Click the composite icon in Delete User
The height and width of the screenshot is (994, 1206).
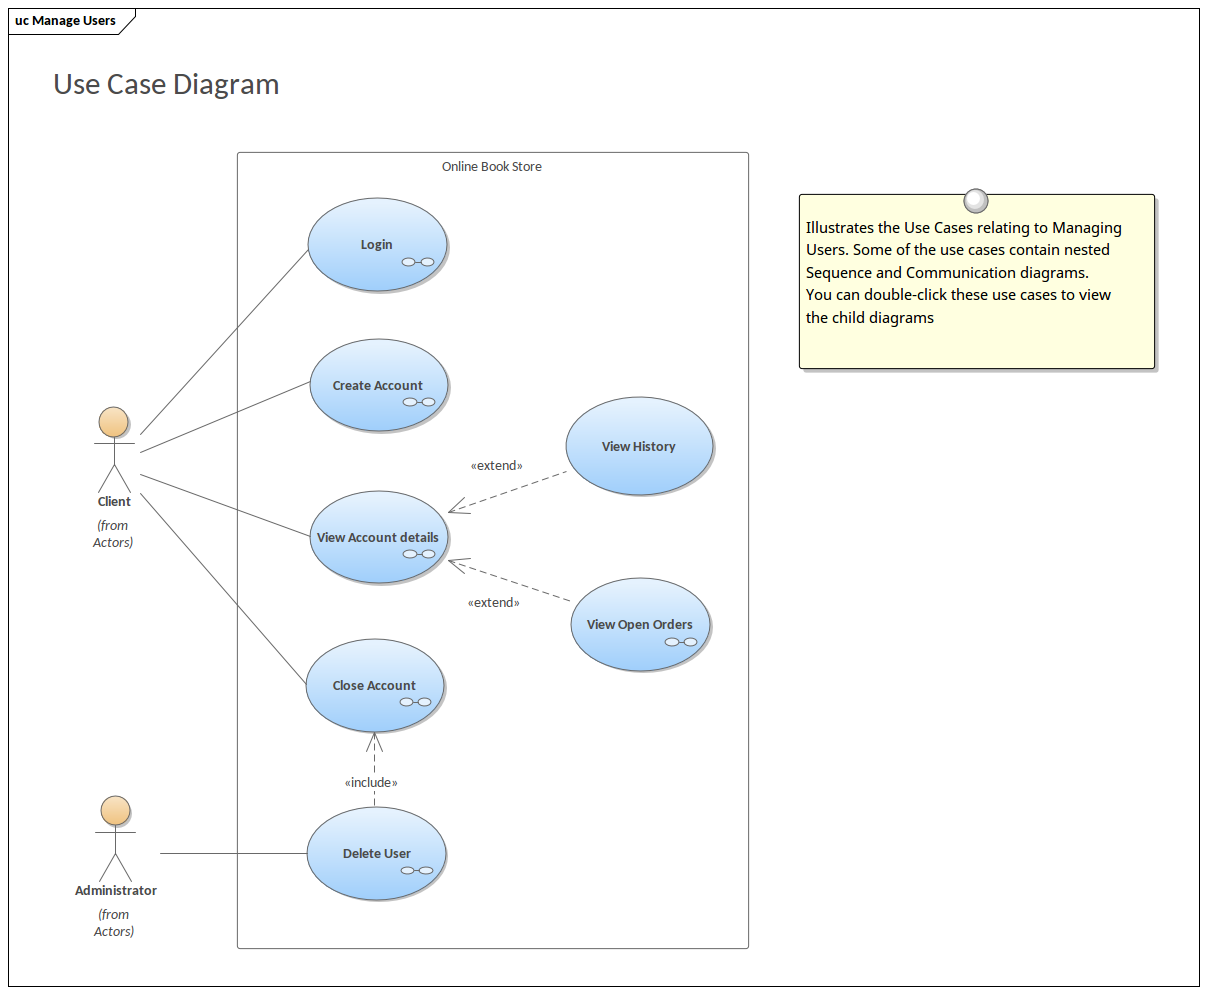417,870
